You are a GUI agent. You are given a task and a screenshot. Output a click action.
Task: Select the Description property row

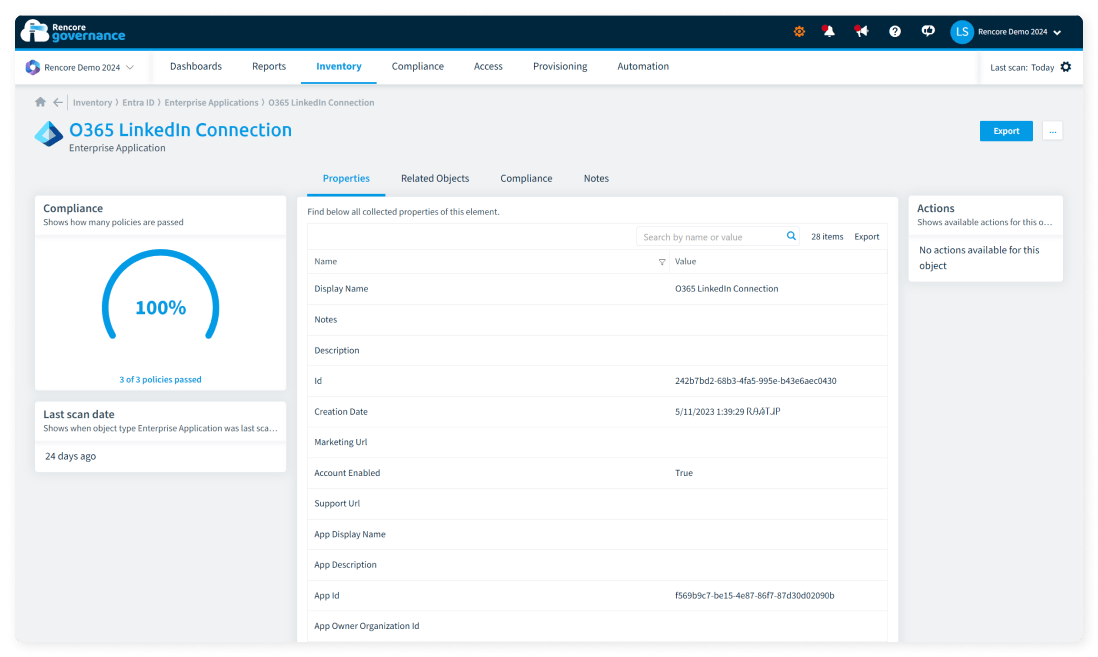coord(597,350)
